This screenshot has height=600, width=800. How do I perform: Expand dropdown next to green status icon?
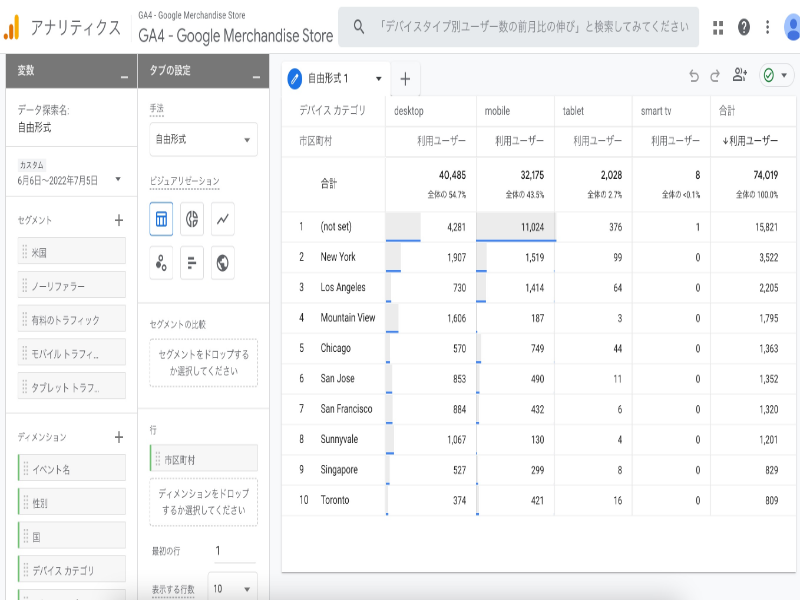tap(784, 76)
